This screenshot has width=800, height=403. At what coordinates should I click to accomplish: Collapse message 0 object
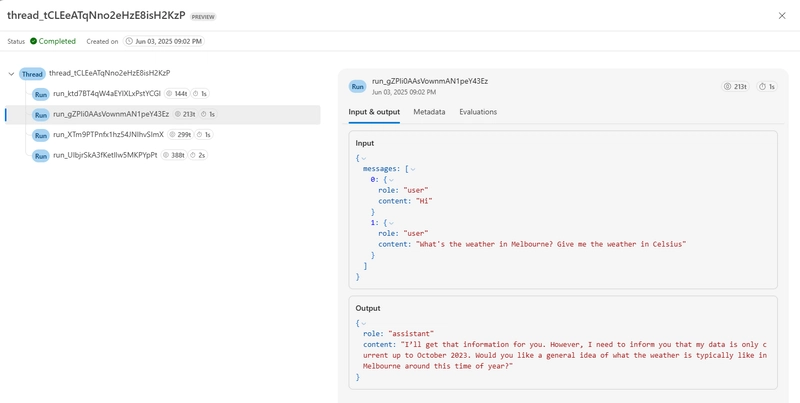point(391,180)
